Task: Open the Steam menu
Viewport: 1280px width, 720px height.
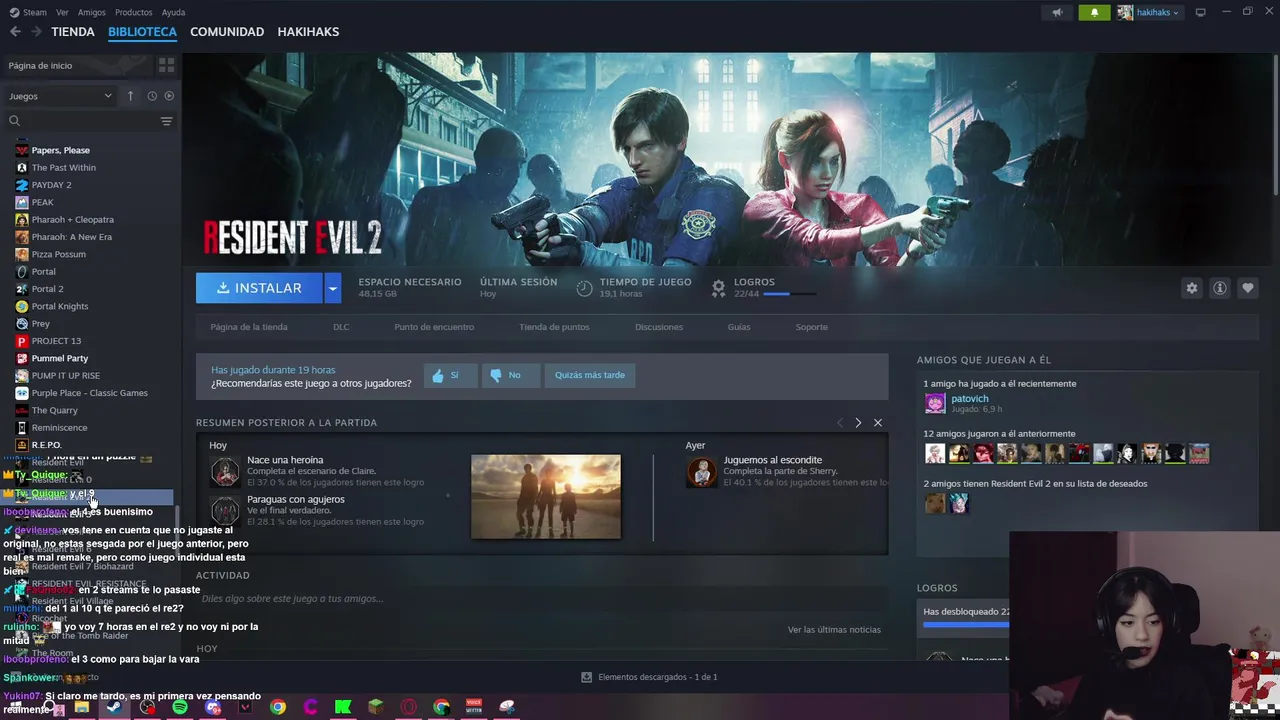Action: click(x=28, y=12)
